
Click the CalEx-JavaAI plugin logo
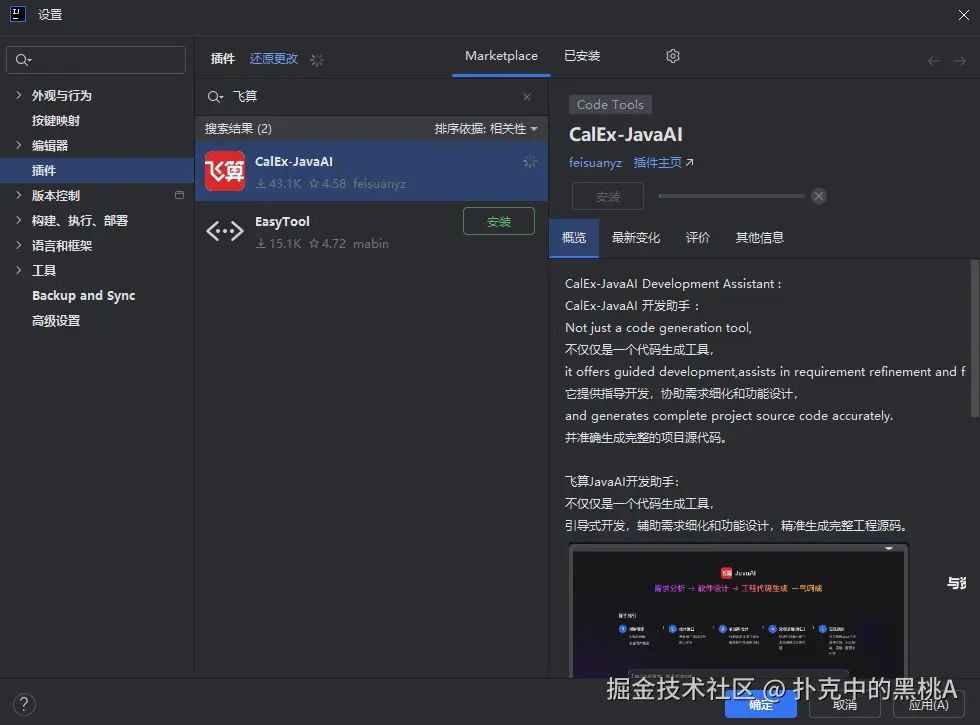225,171
